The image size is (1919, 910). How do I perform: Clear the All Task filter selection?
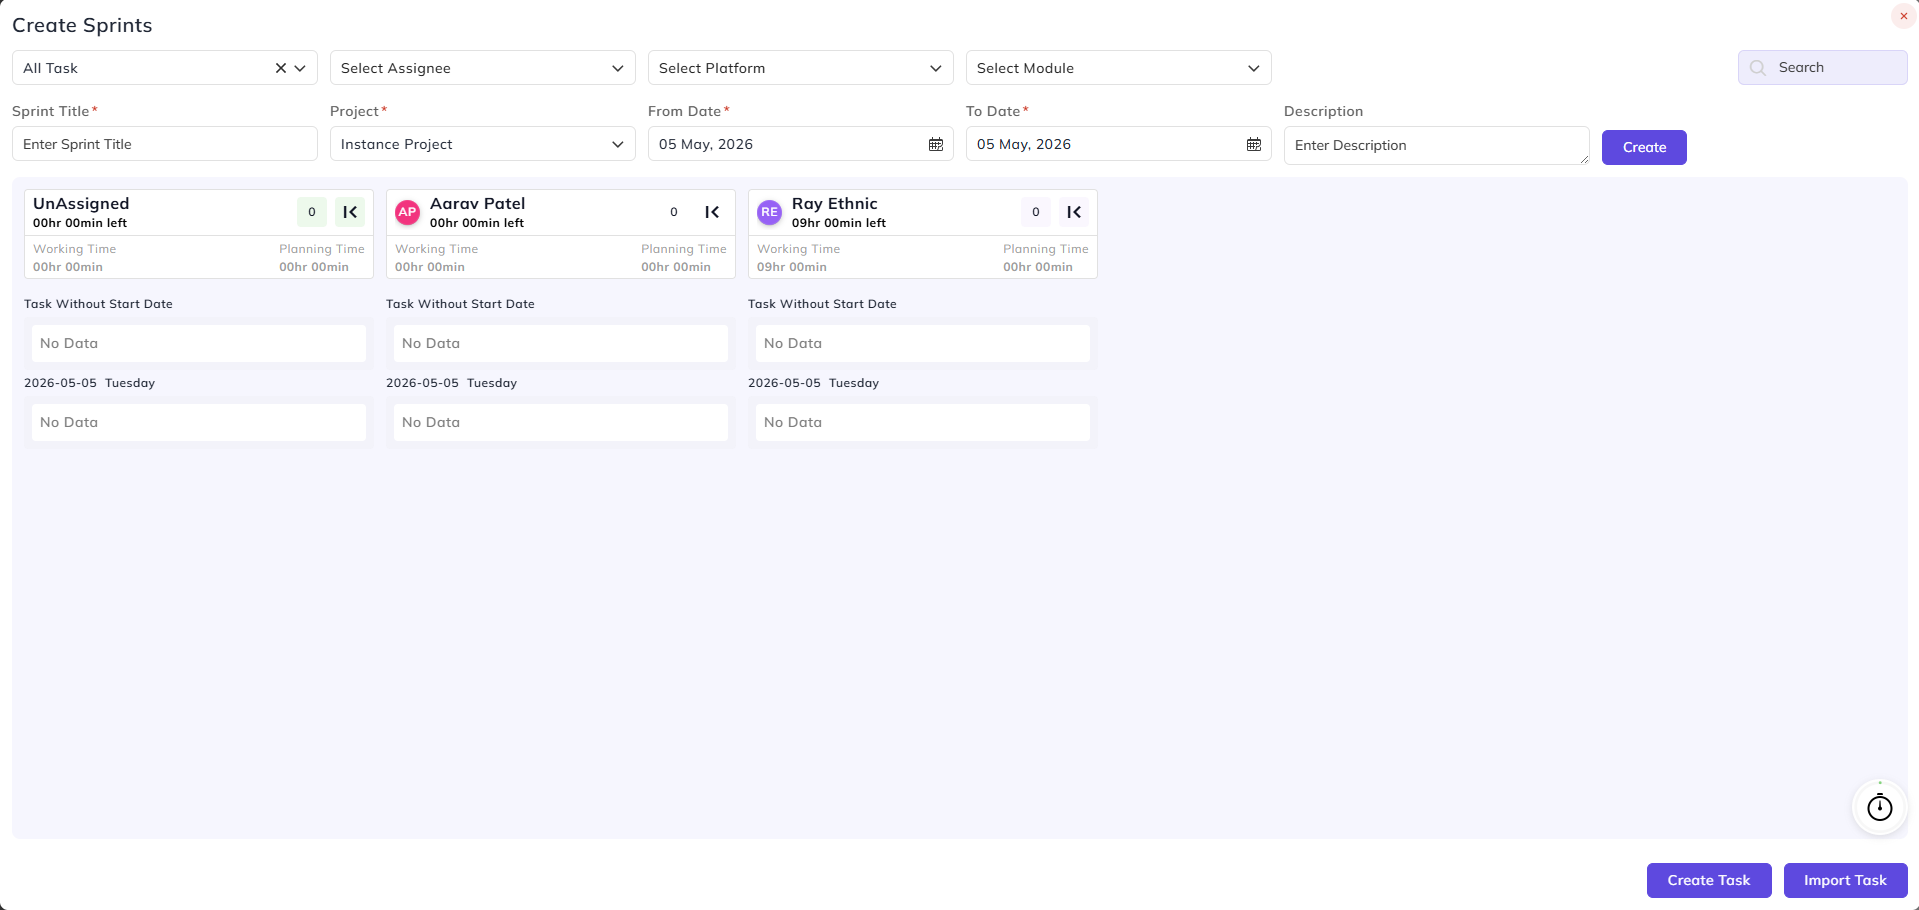[x=281, y=68]
